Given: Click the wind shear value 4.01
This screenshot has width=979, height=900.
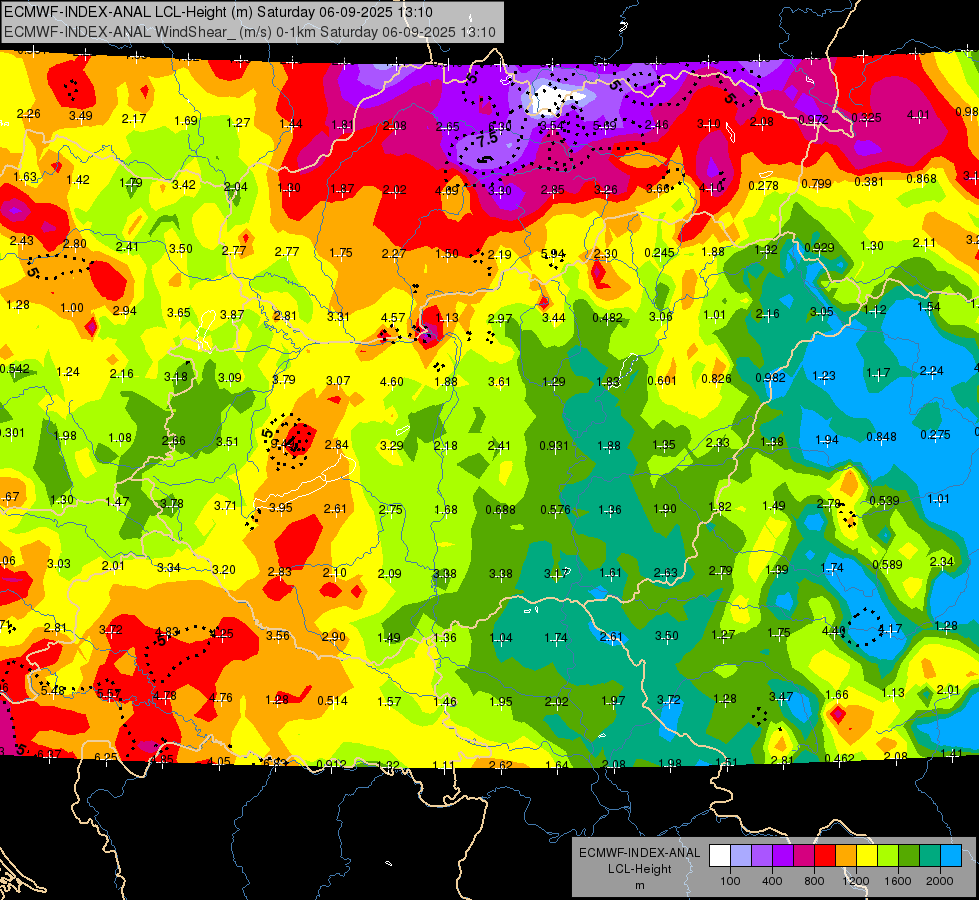Looking at the screenshot, I should coord(918,115).
